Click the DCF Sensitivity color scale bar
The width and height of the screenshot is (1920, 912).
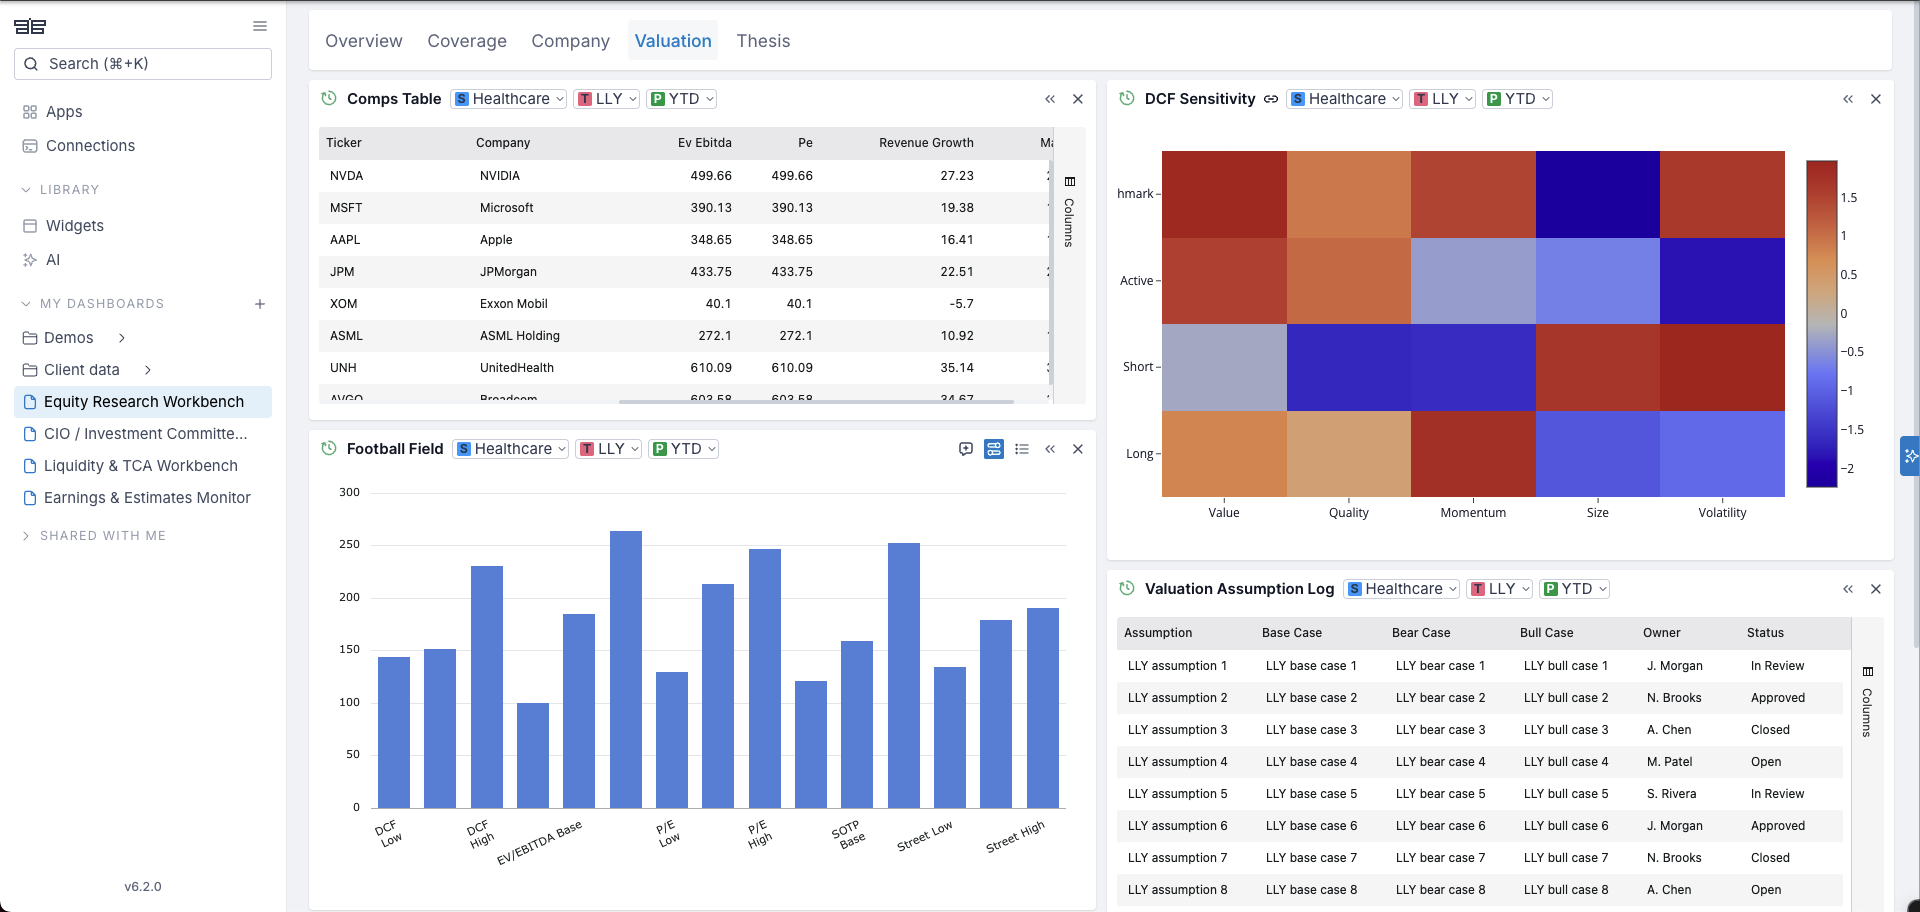[1822, 324]
